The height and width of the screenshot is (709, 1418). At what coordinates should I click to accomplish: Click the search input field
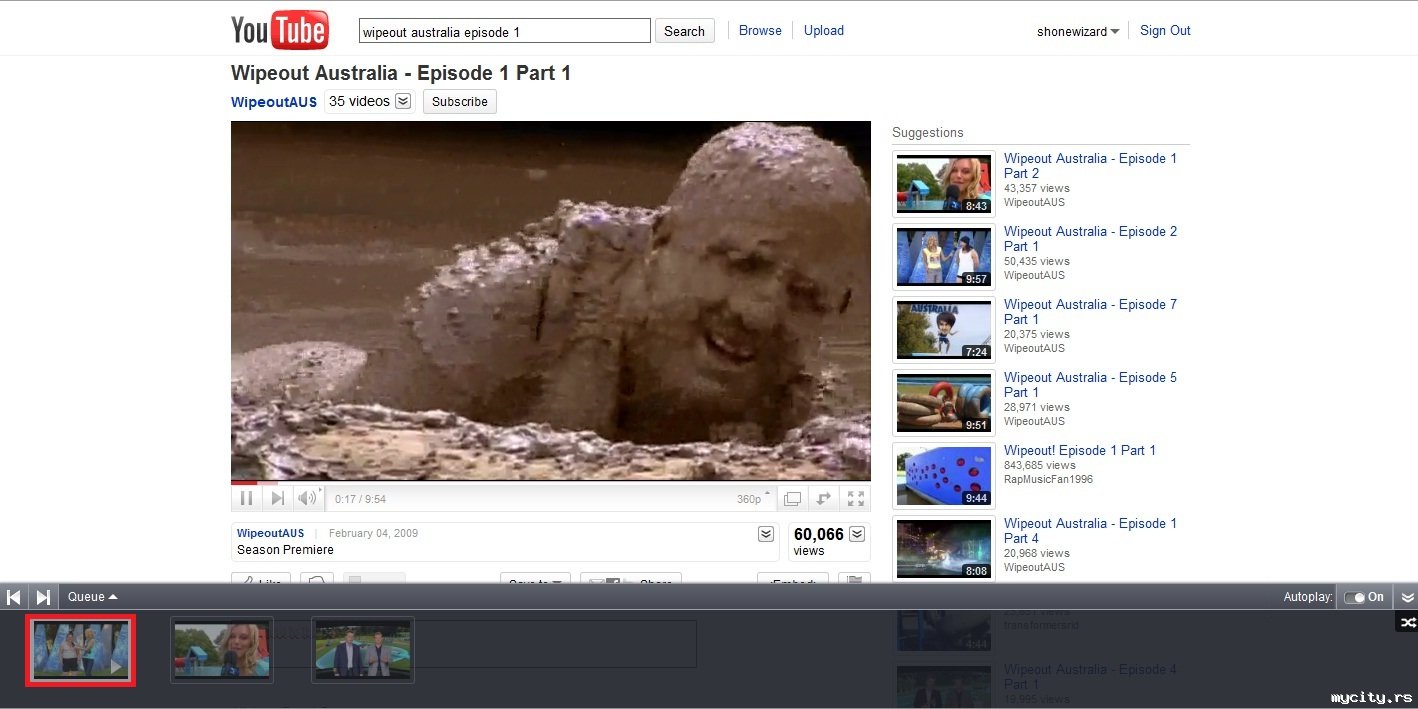(x=505, y=31)
